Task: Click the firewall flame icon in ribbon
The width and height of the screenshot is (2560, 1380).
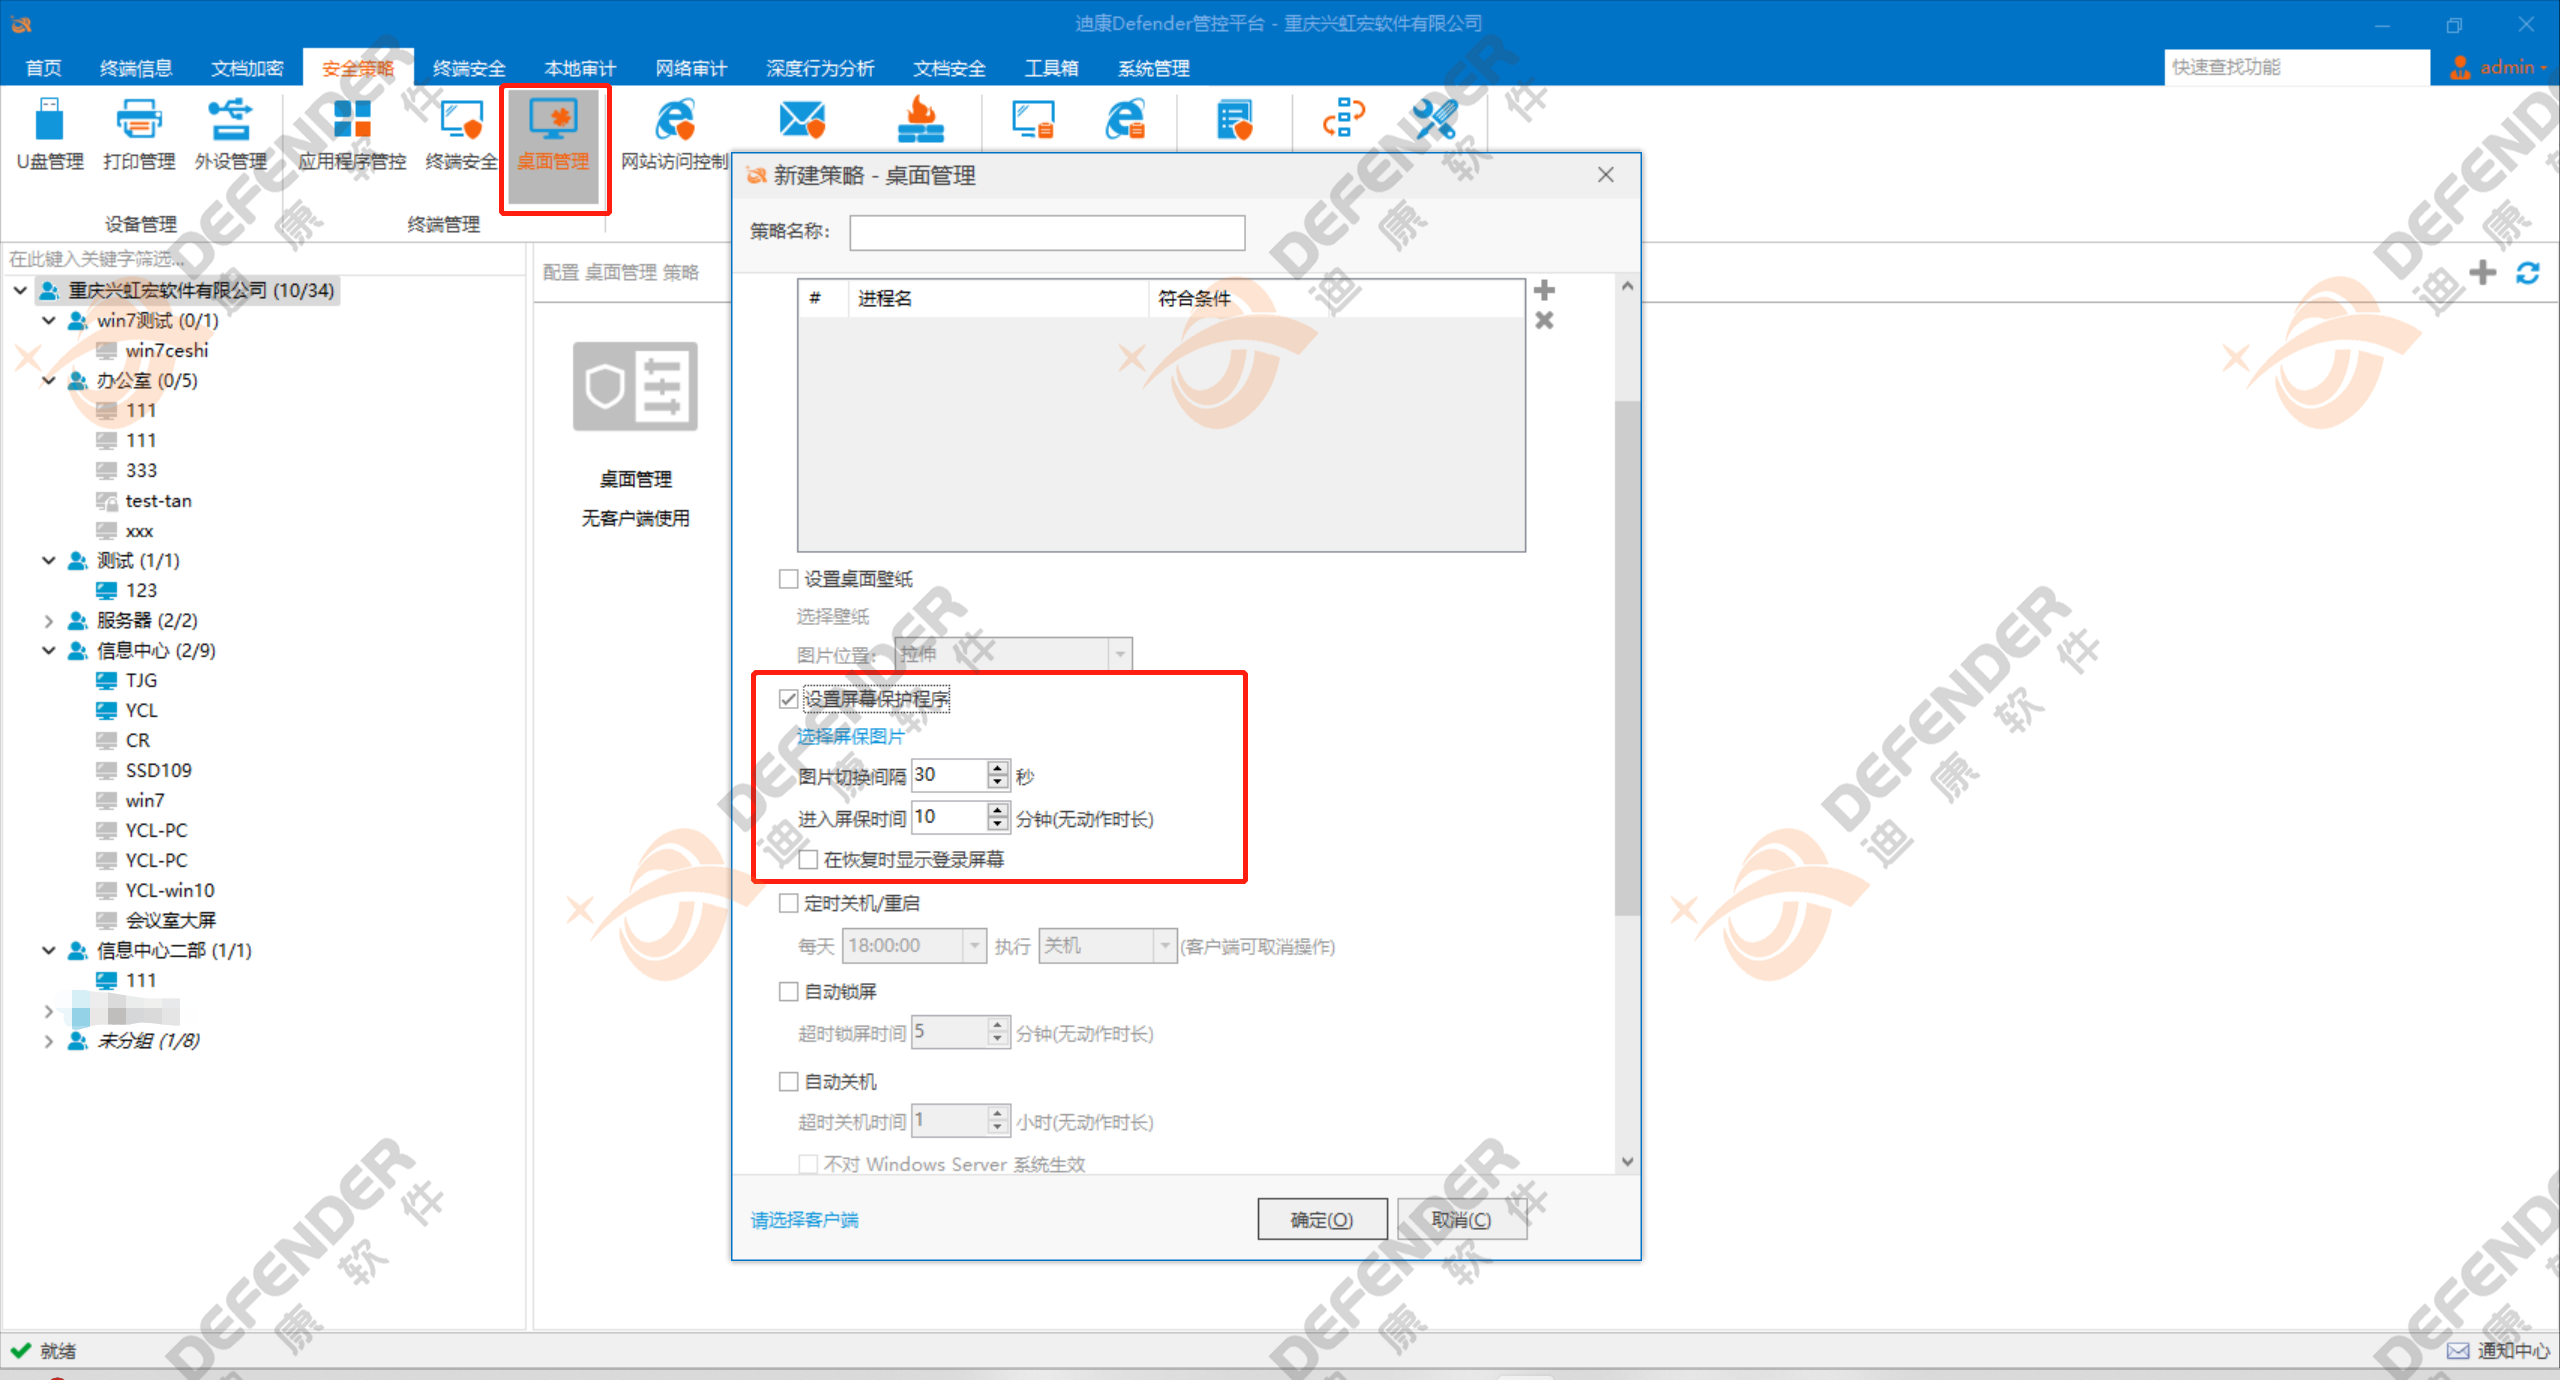Action: (x=920, y=120)
